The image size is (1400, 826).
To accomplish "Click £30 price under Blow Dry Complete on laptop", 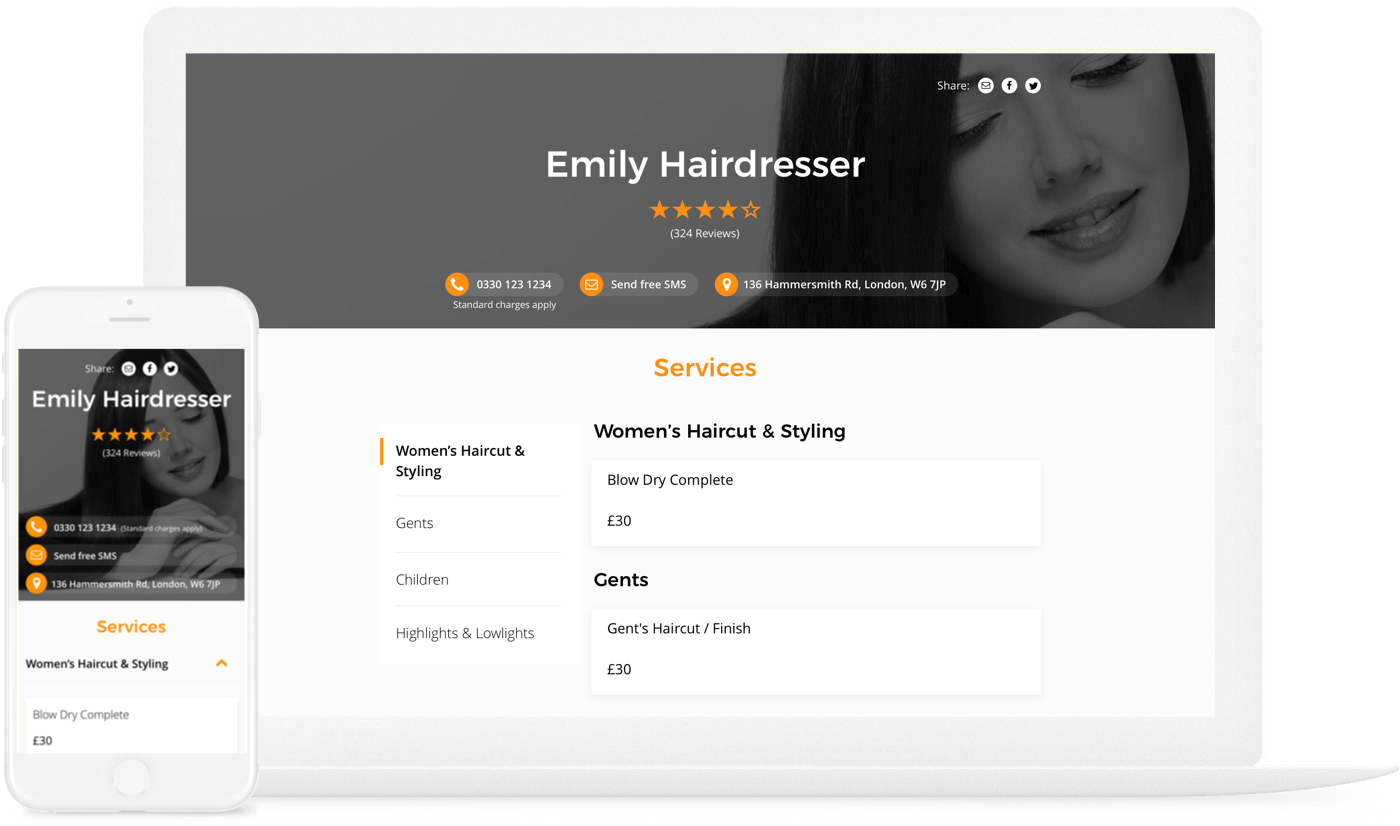I will pos(619,521).
